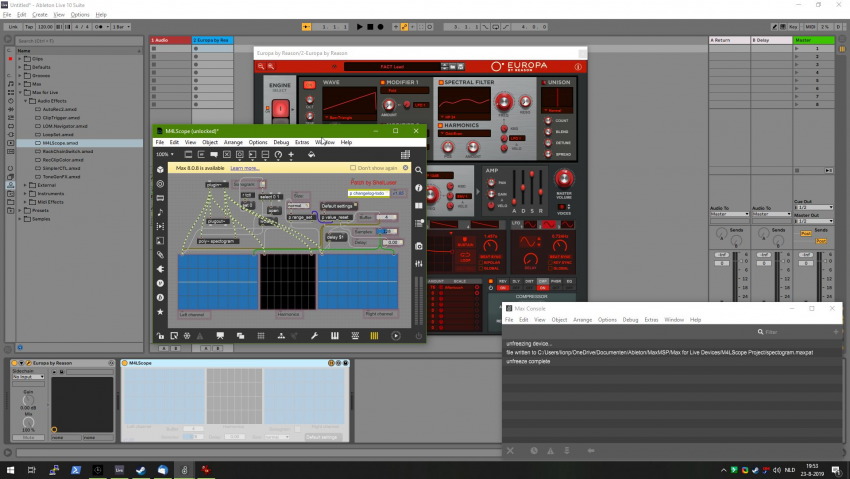Image resolution: width=850 pixels, height=479 pixels.
Task: Click the "Learn more..." link
Action: 245,168
